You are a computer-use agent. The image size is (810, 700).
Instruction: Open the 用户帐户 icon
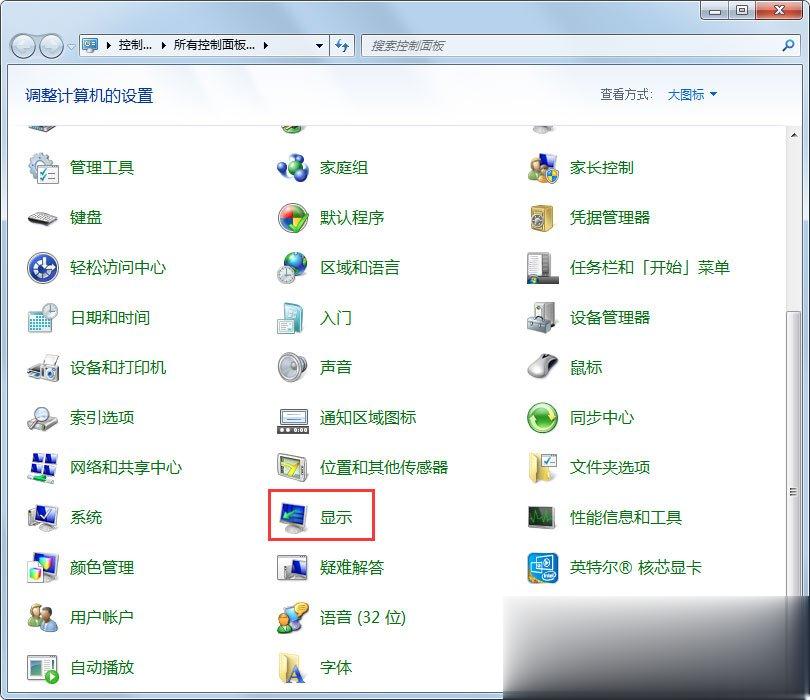43,617
